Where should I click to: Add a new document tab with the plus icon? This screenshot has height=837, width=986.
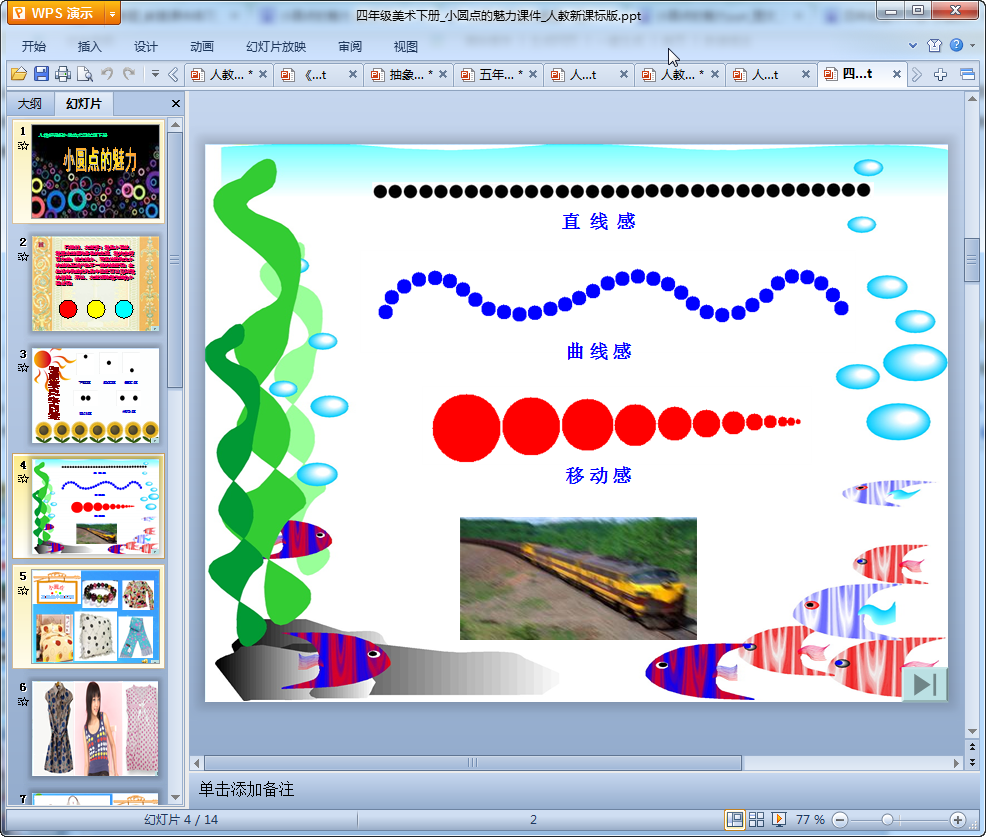pos(940,75)
